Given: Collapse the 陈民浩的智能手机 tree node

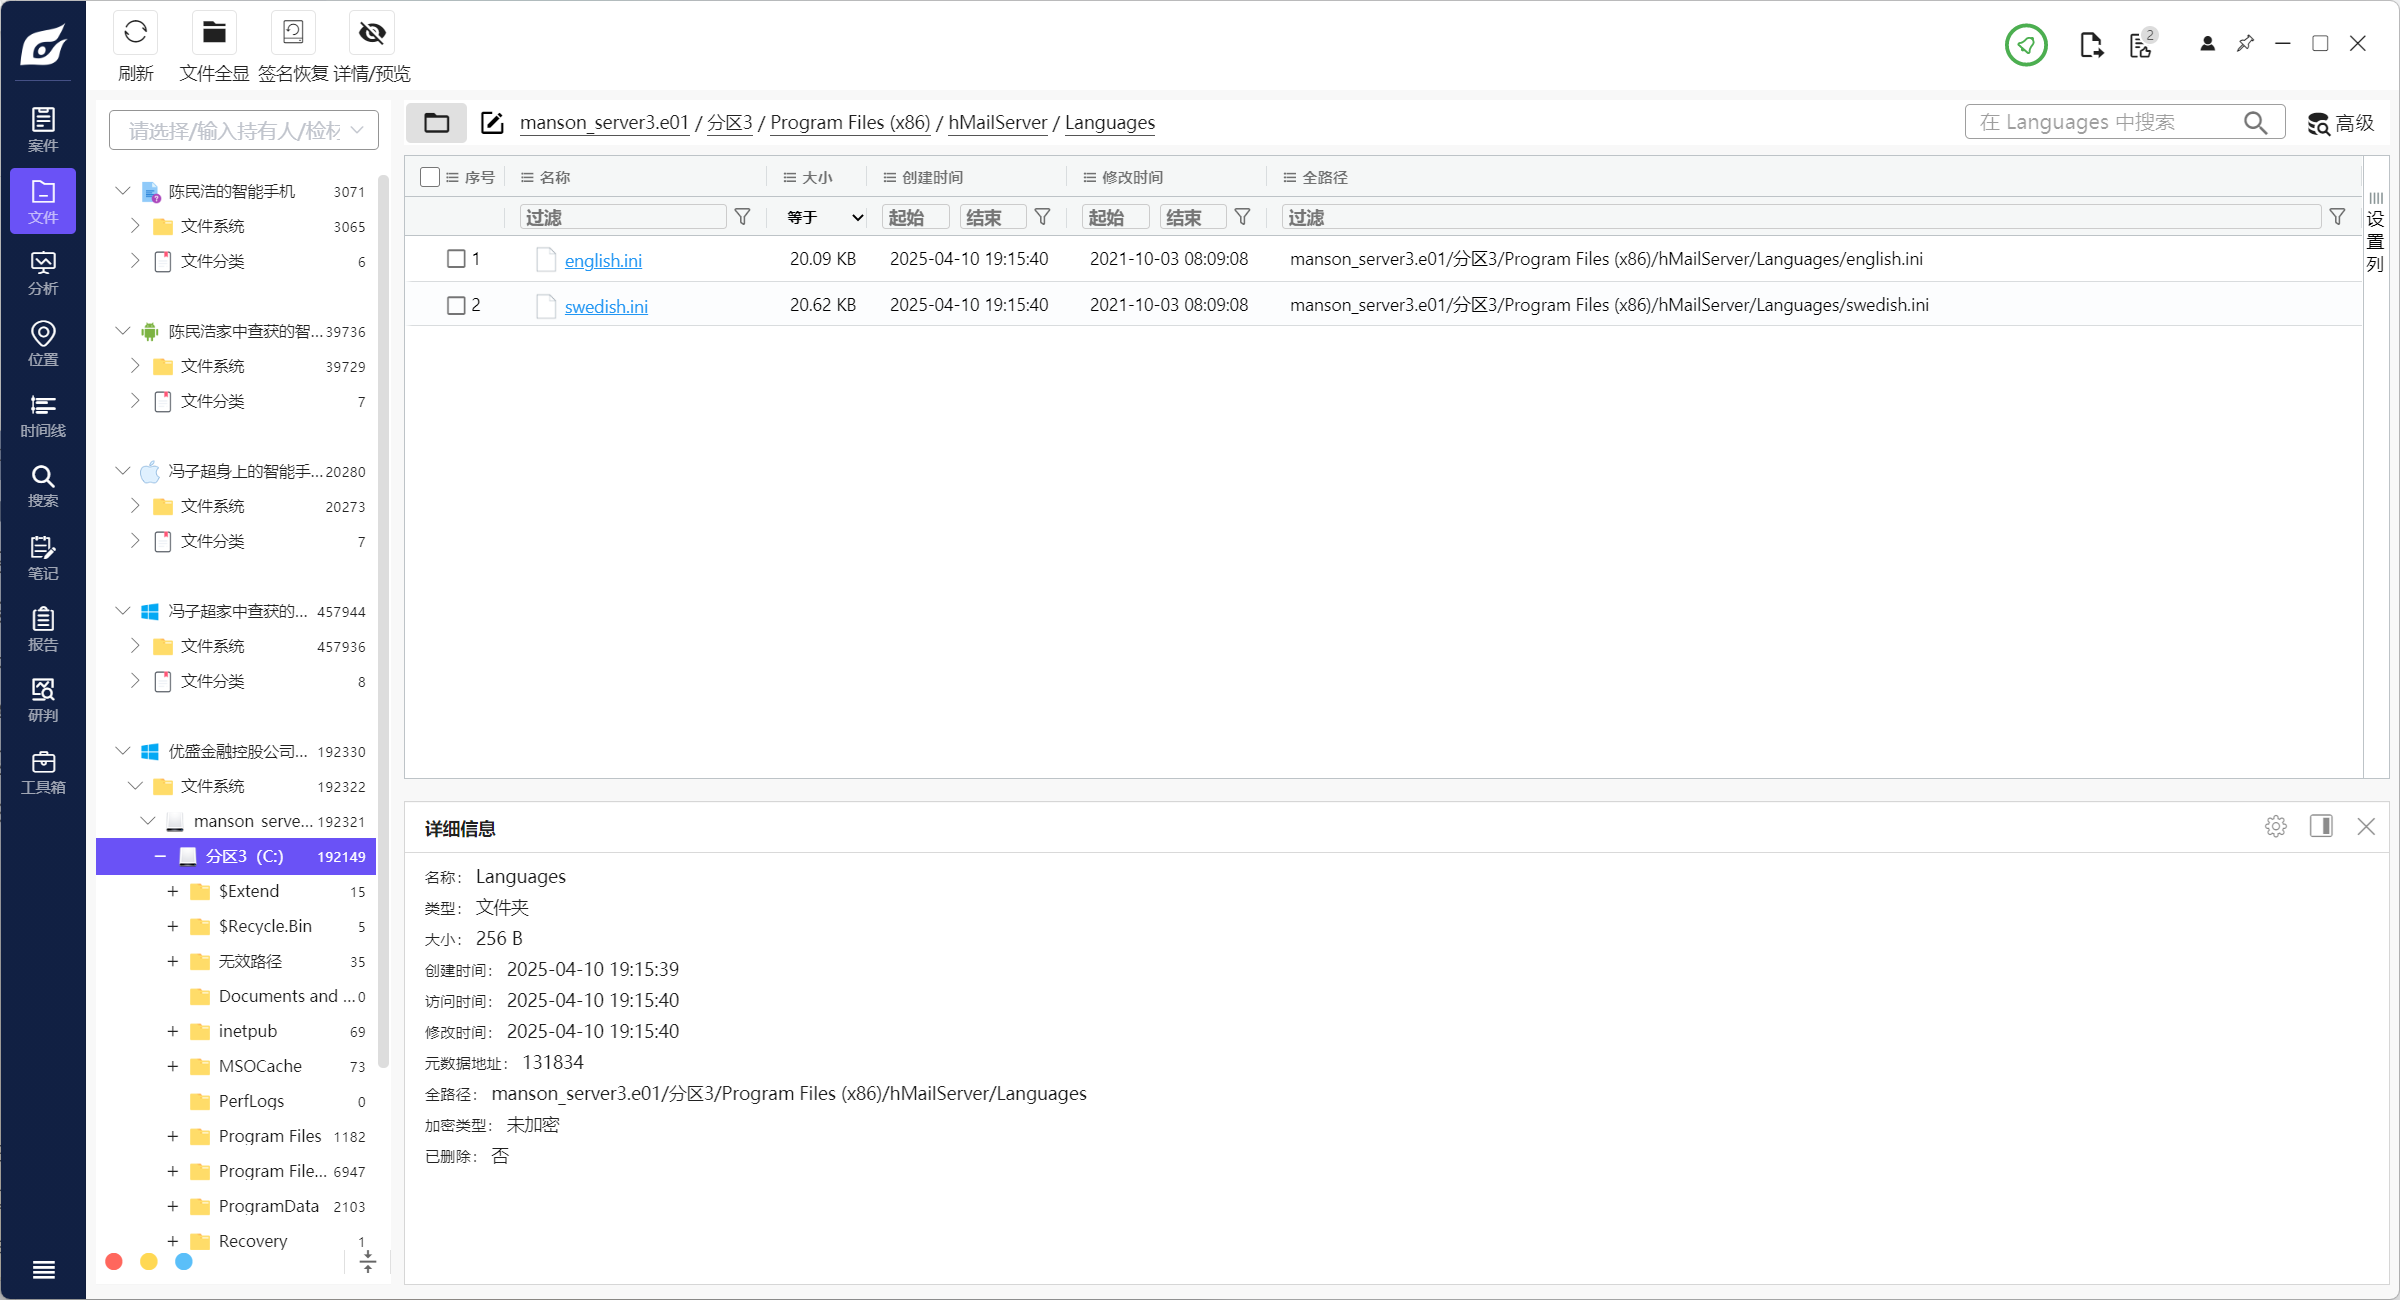Looking at the screenshot, I should [x=122, y=191].
